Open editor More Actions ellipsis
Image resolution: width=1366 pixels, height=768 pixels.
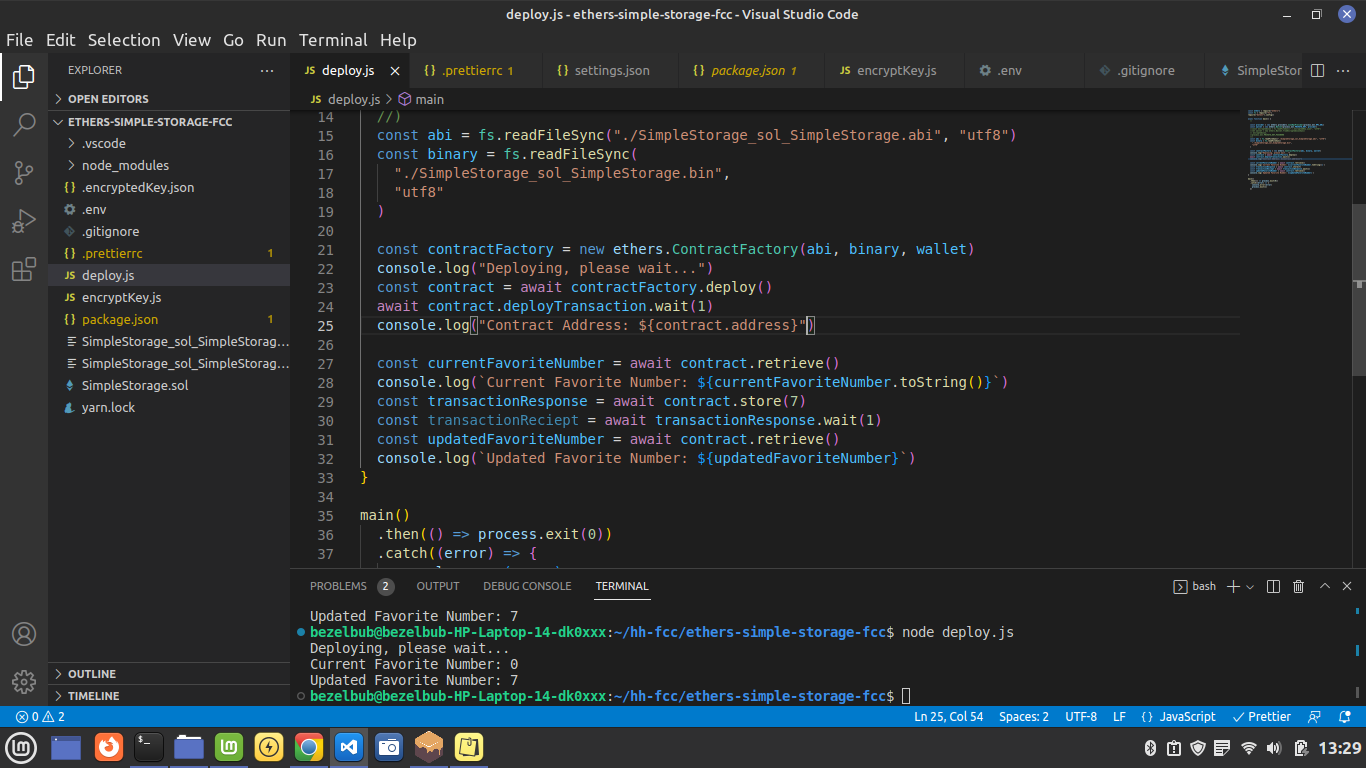[1343, 71]
